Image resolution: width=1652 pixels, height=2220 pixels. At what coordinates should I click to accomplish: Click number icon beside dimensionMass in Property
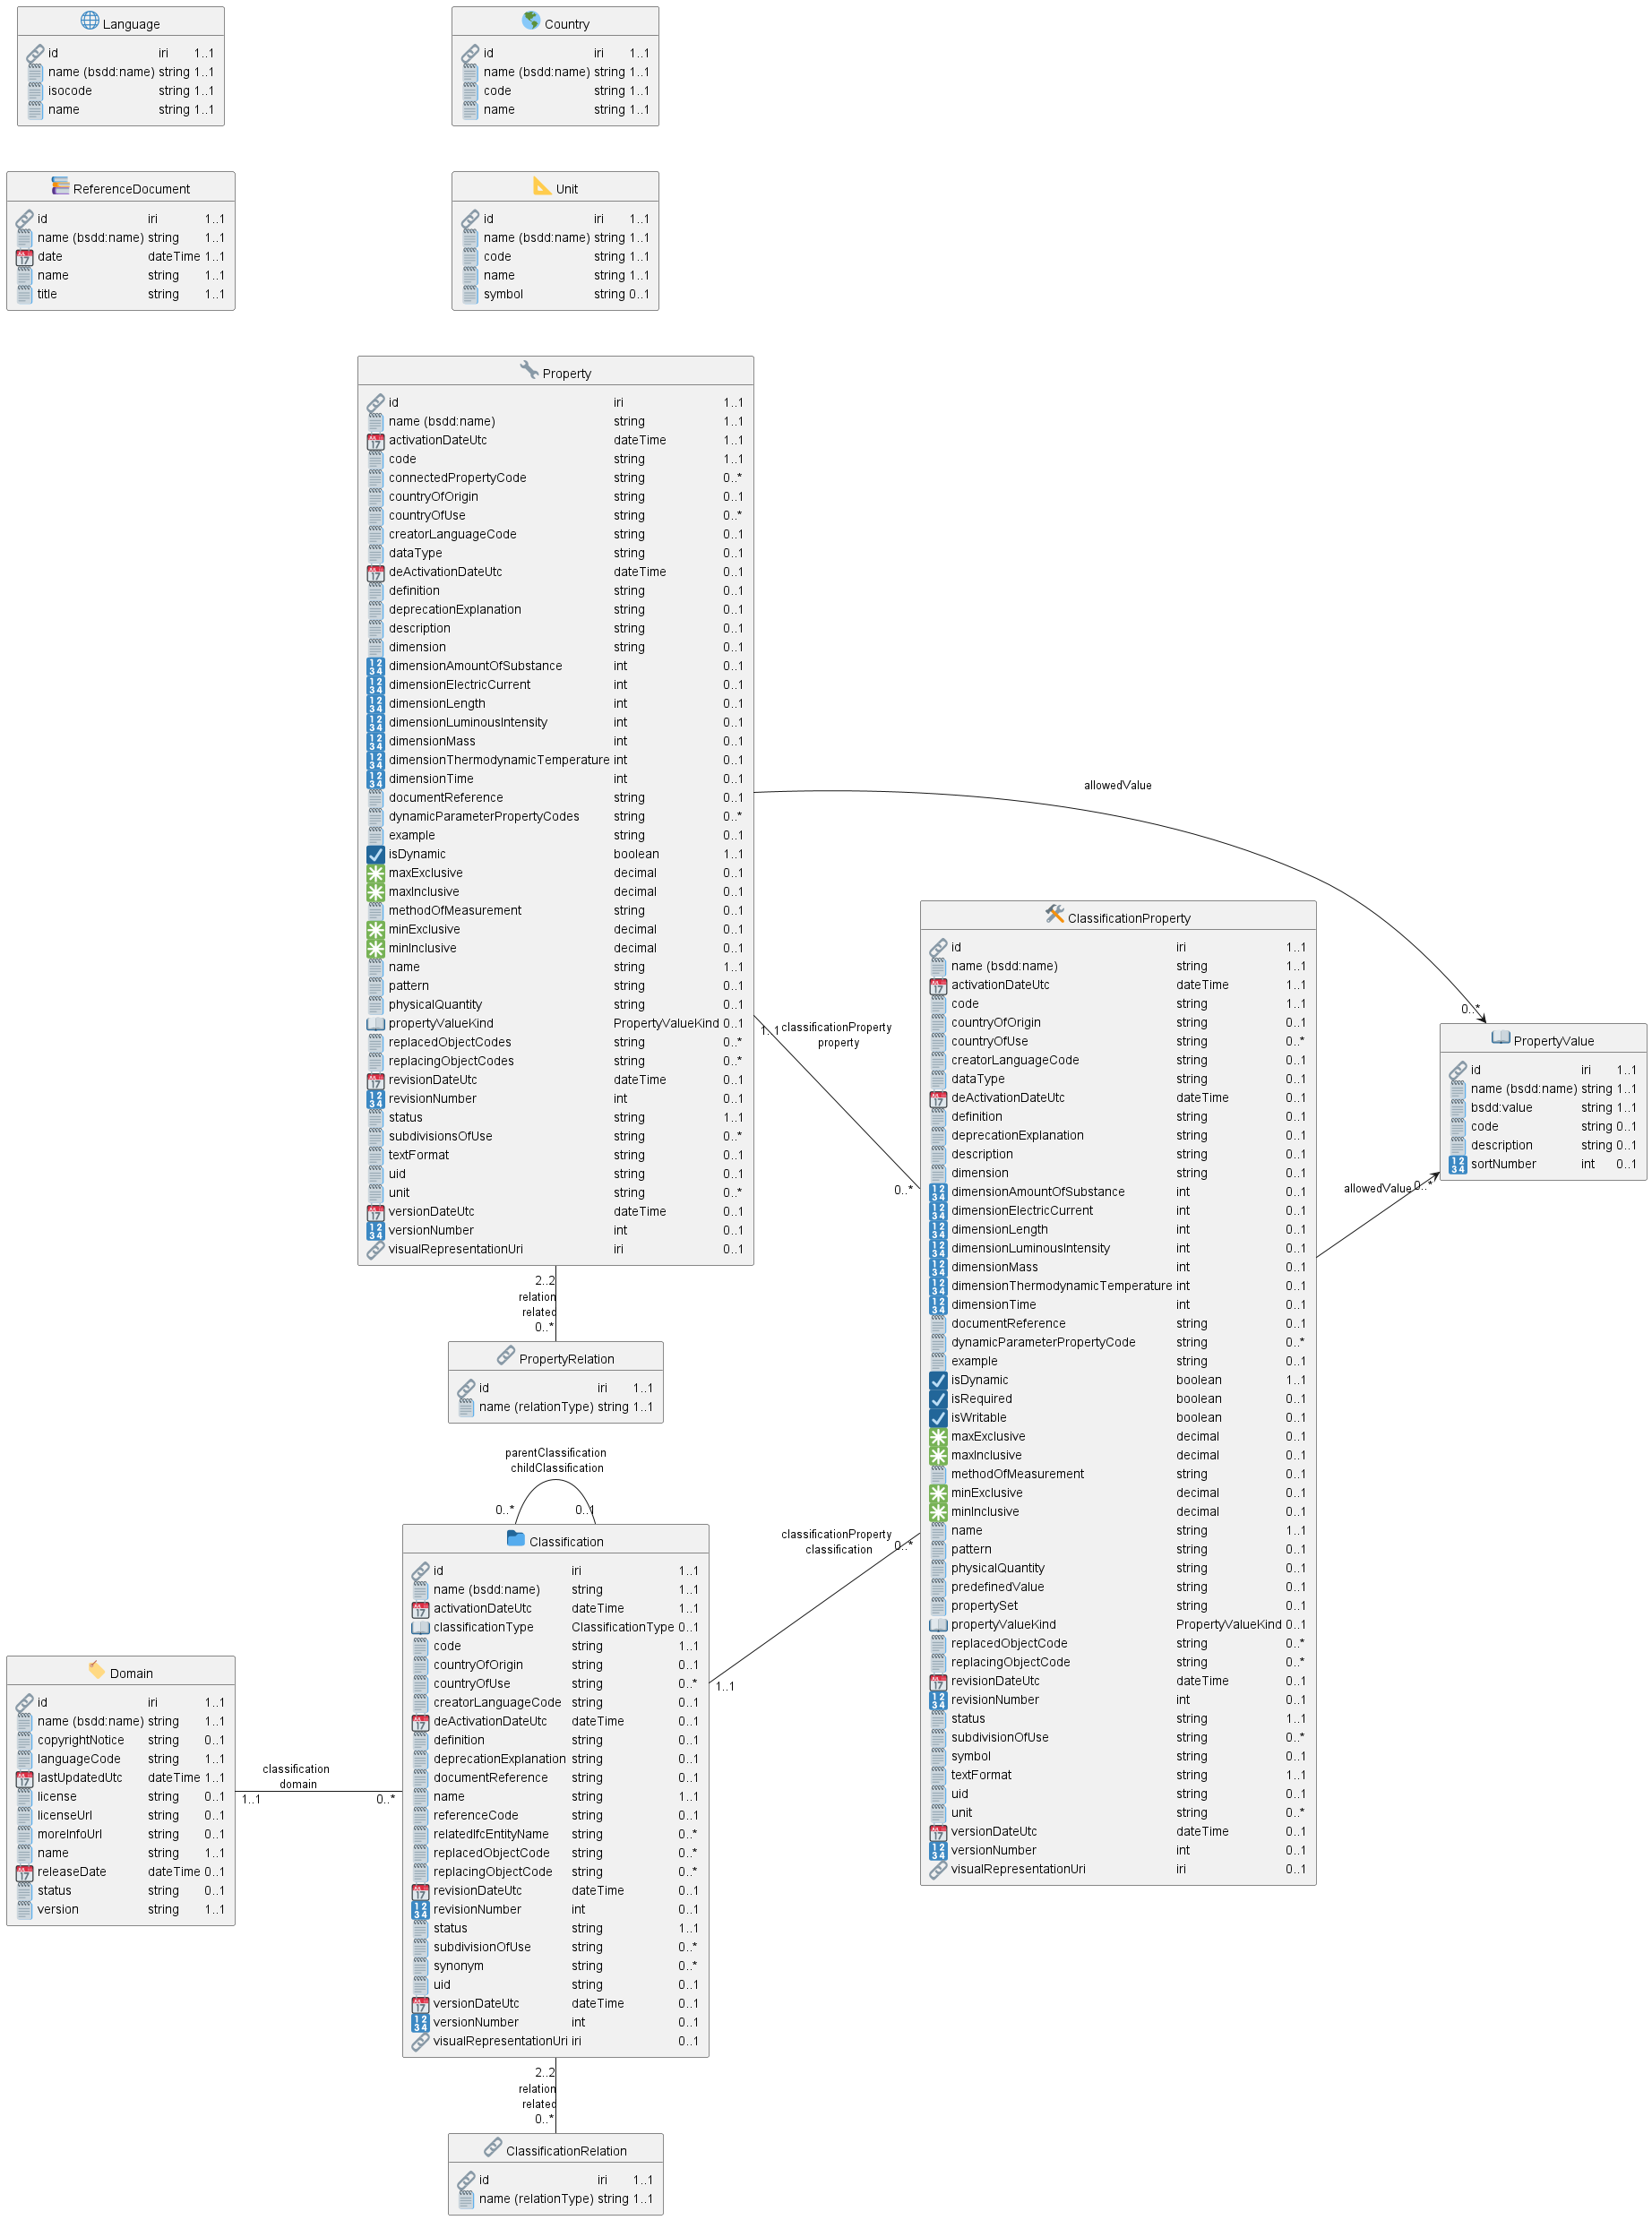(x=375, y=742)
